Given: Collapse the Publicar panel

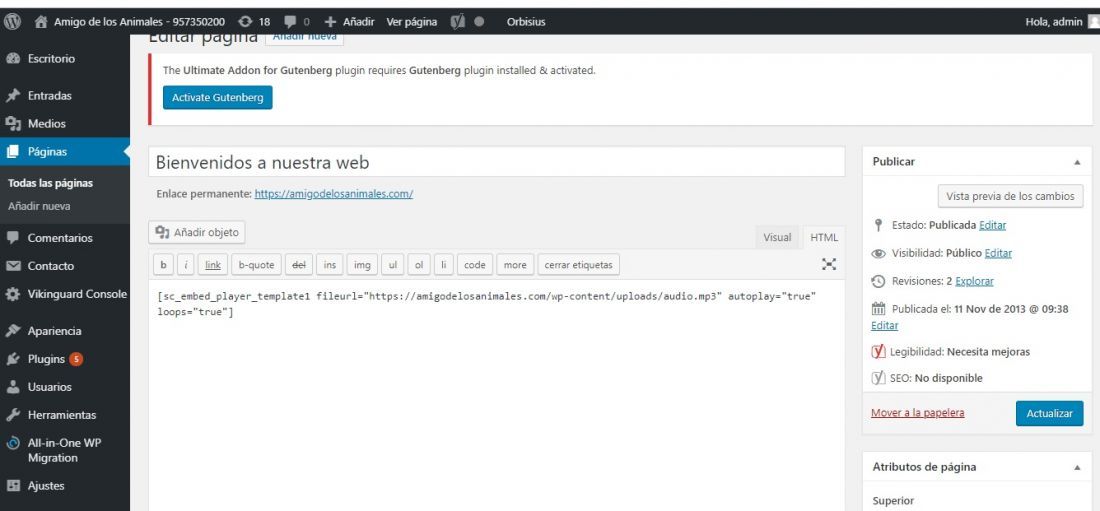Looking at the screenshot, I should [1077, 162].
